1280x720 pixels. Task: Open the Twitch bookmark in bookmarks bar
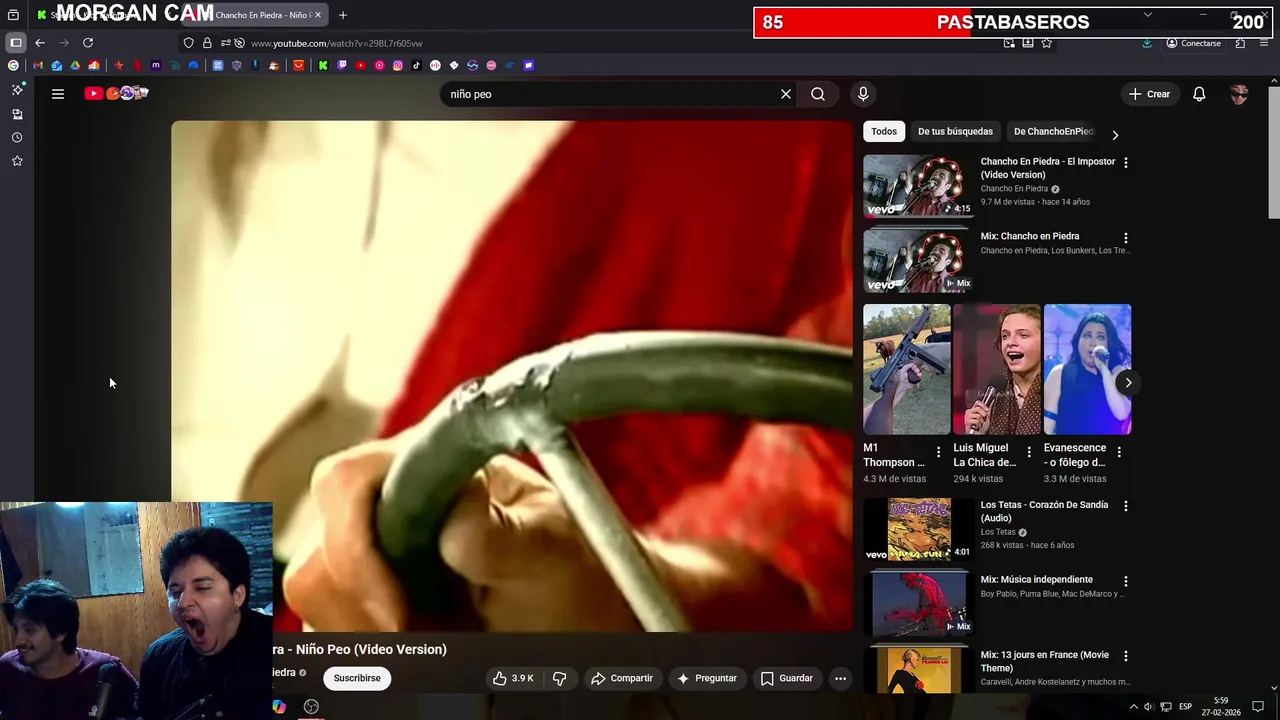click(342, 65)
